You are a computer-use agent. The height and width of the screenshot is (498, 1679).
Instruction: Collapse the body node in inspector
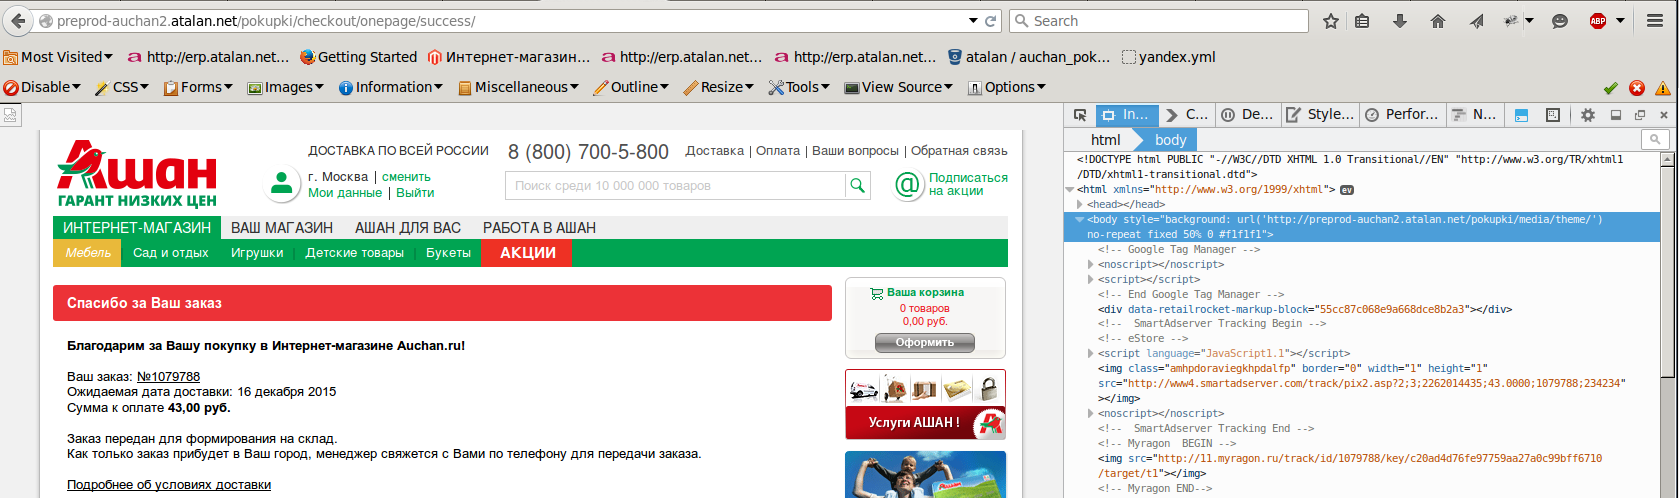click(x=1080, y=219)
